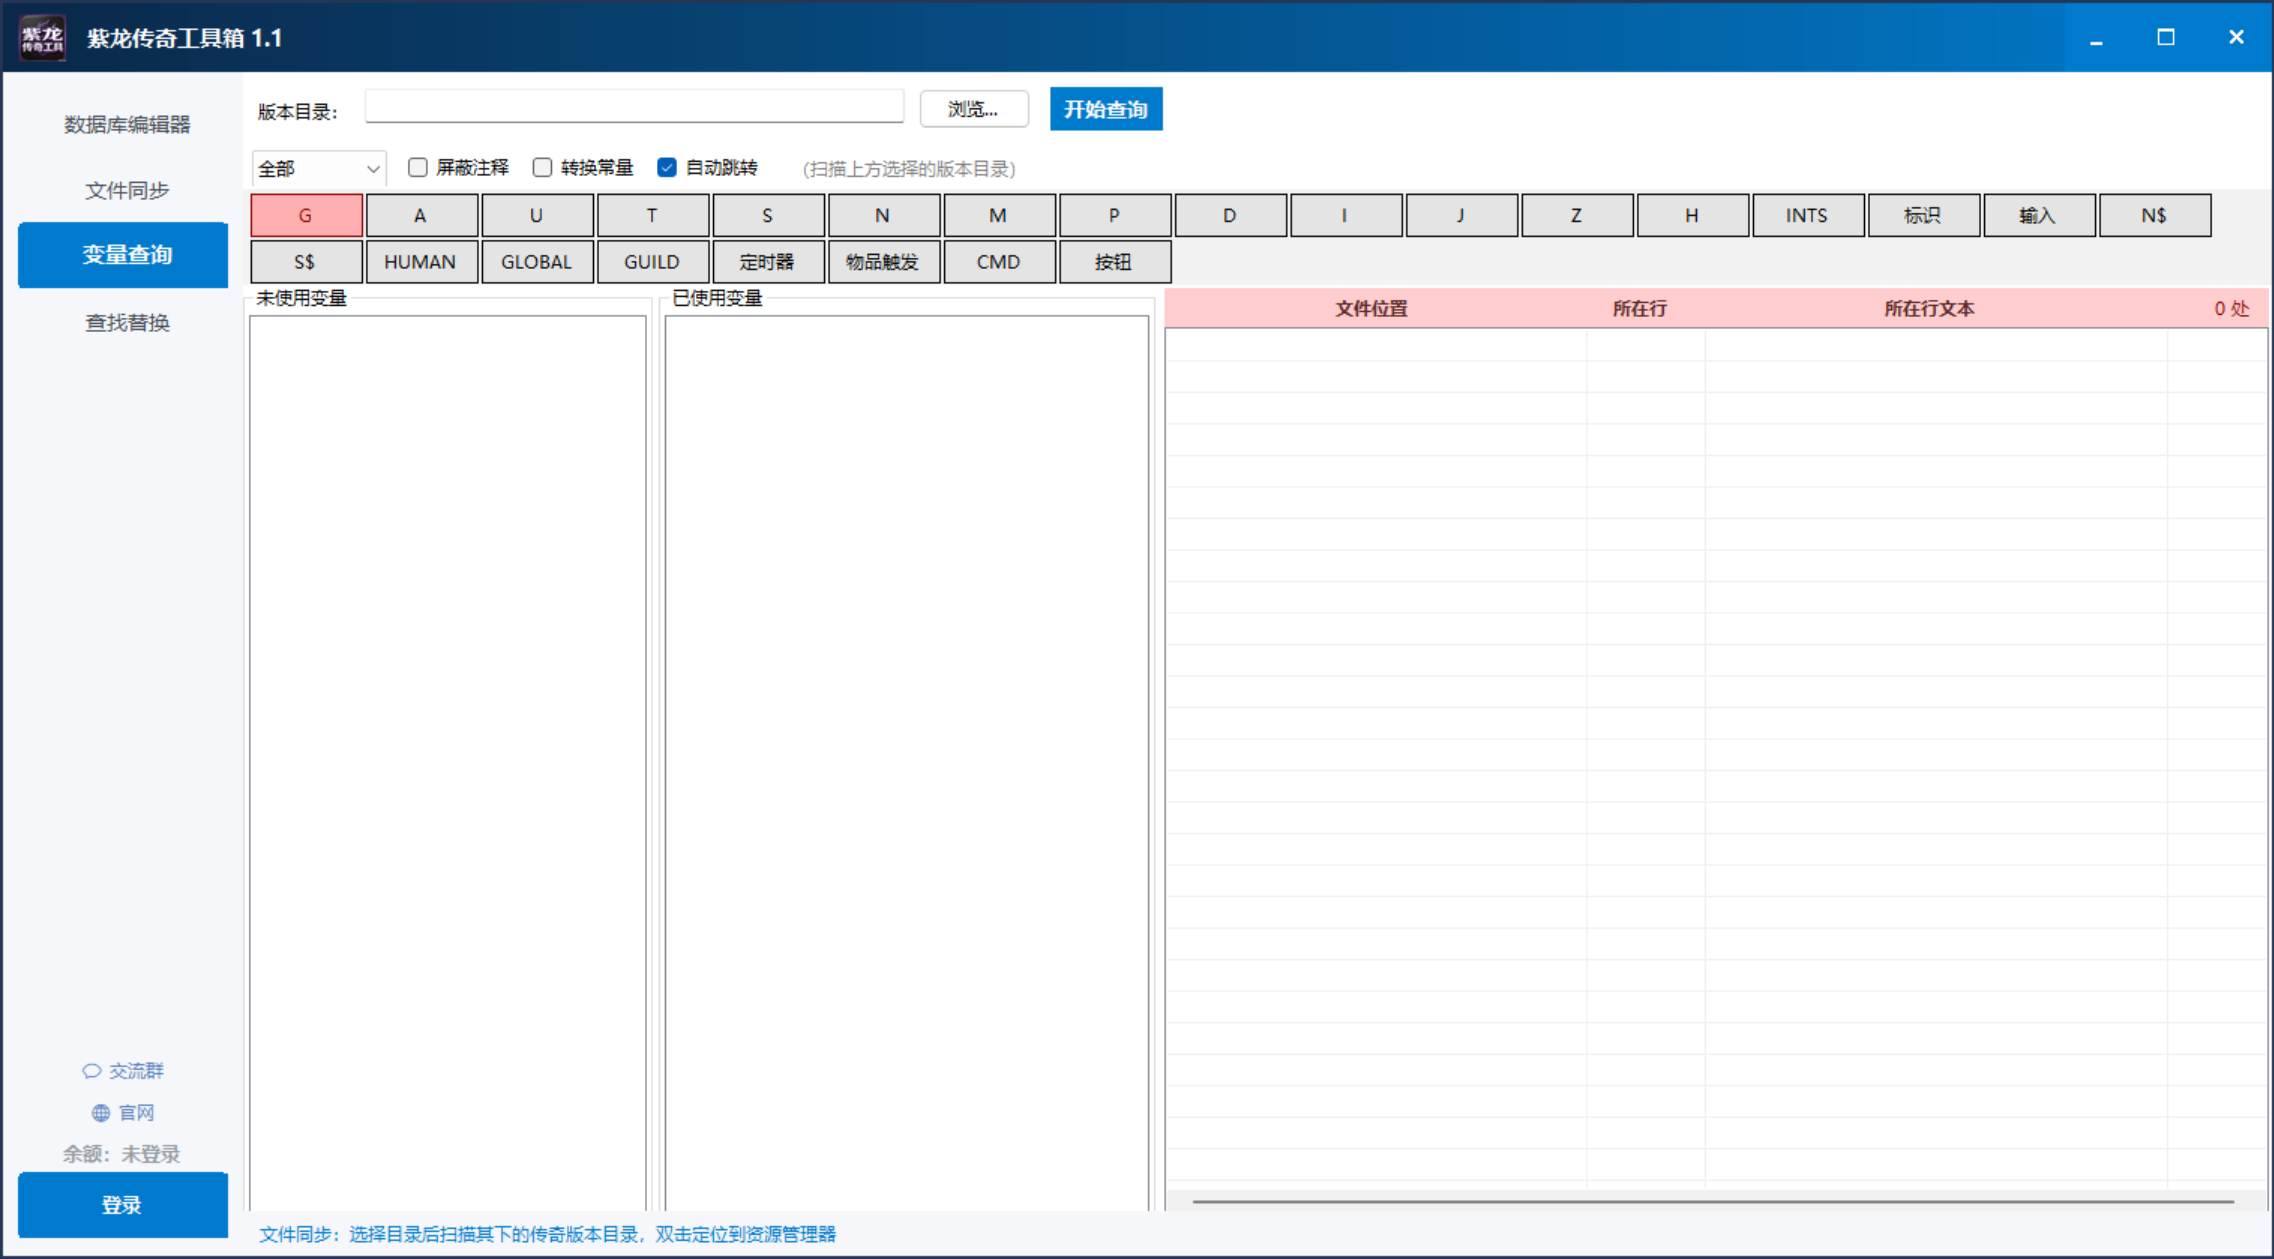This screenshot has width=2274, height=1259.
Task: Maximize the 紫龙传奇工具箱 window
Action: pos(2166,38)
